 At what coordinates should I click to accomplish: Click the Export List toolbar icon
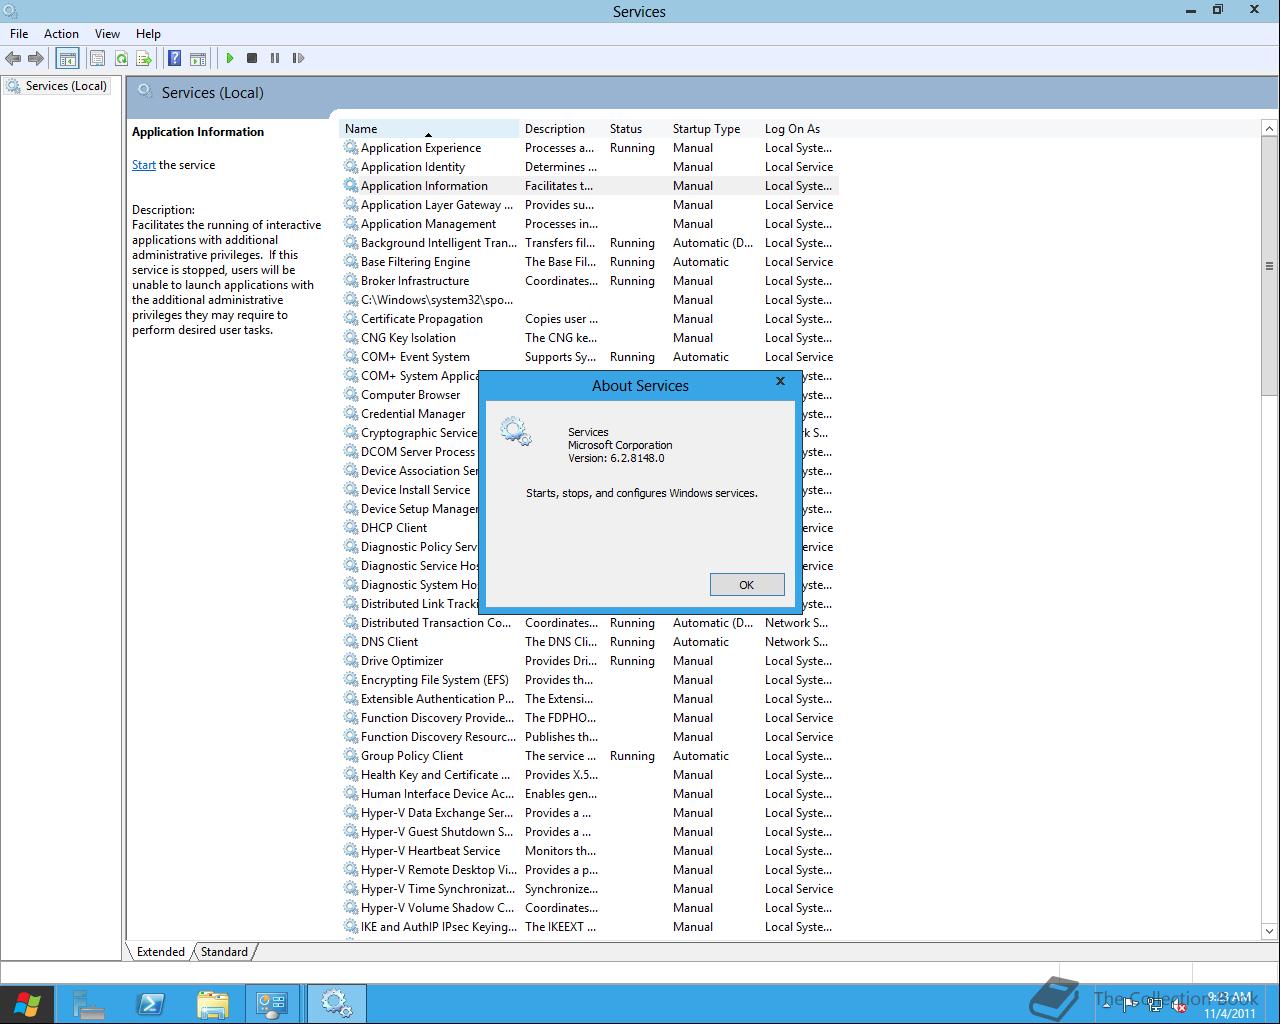click(144, 58)
